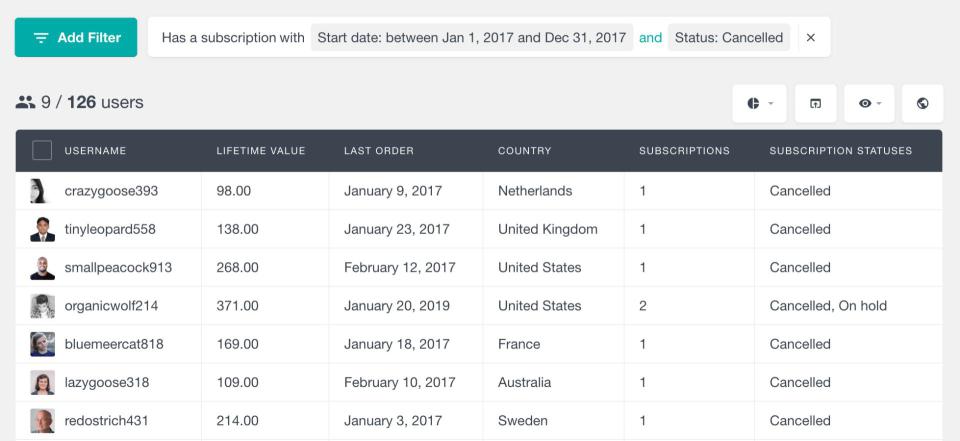Click the Add Filter button
The image size is (960, 441).
pyautogui.click(x=76, y=38)
